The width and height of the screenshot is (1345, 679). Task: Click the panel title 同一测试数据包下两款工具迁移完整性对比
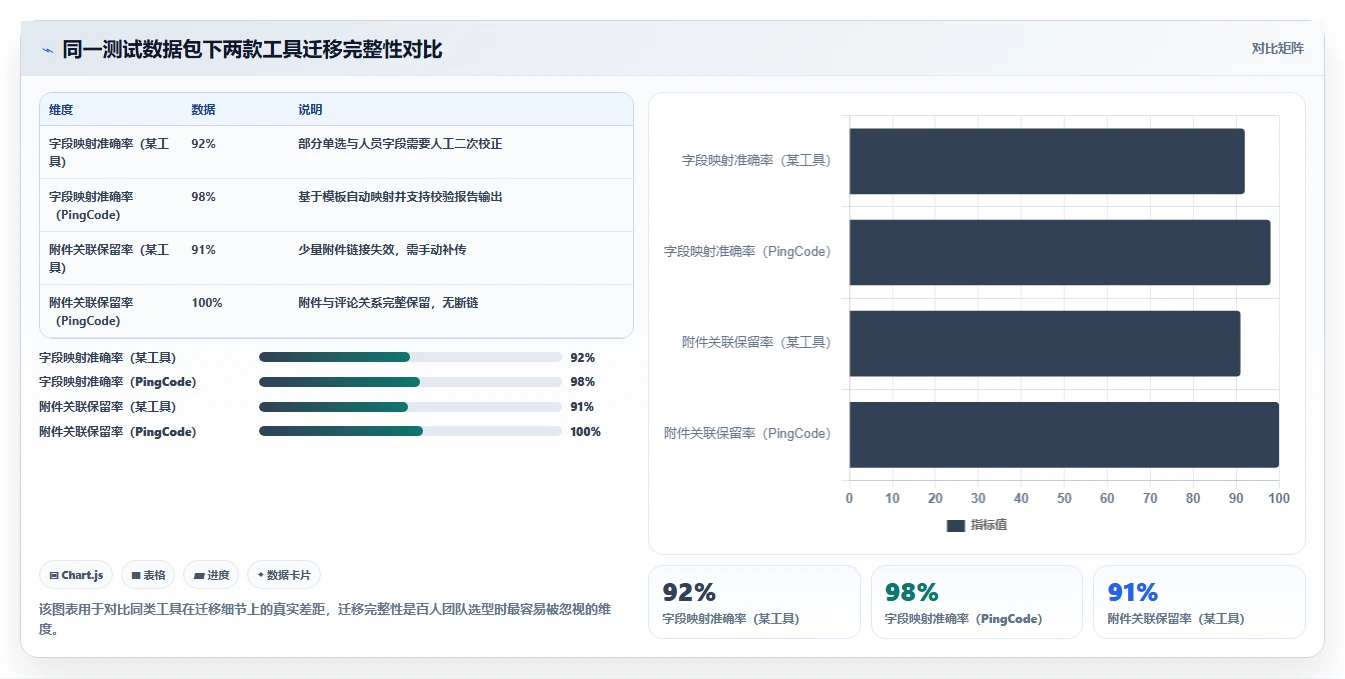point(252,49)
